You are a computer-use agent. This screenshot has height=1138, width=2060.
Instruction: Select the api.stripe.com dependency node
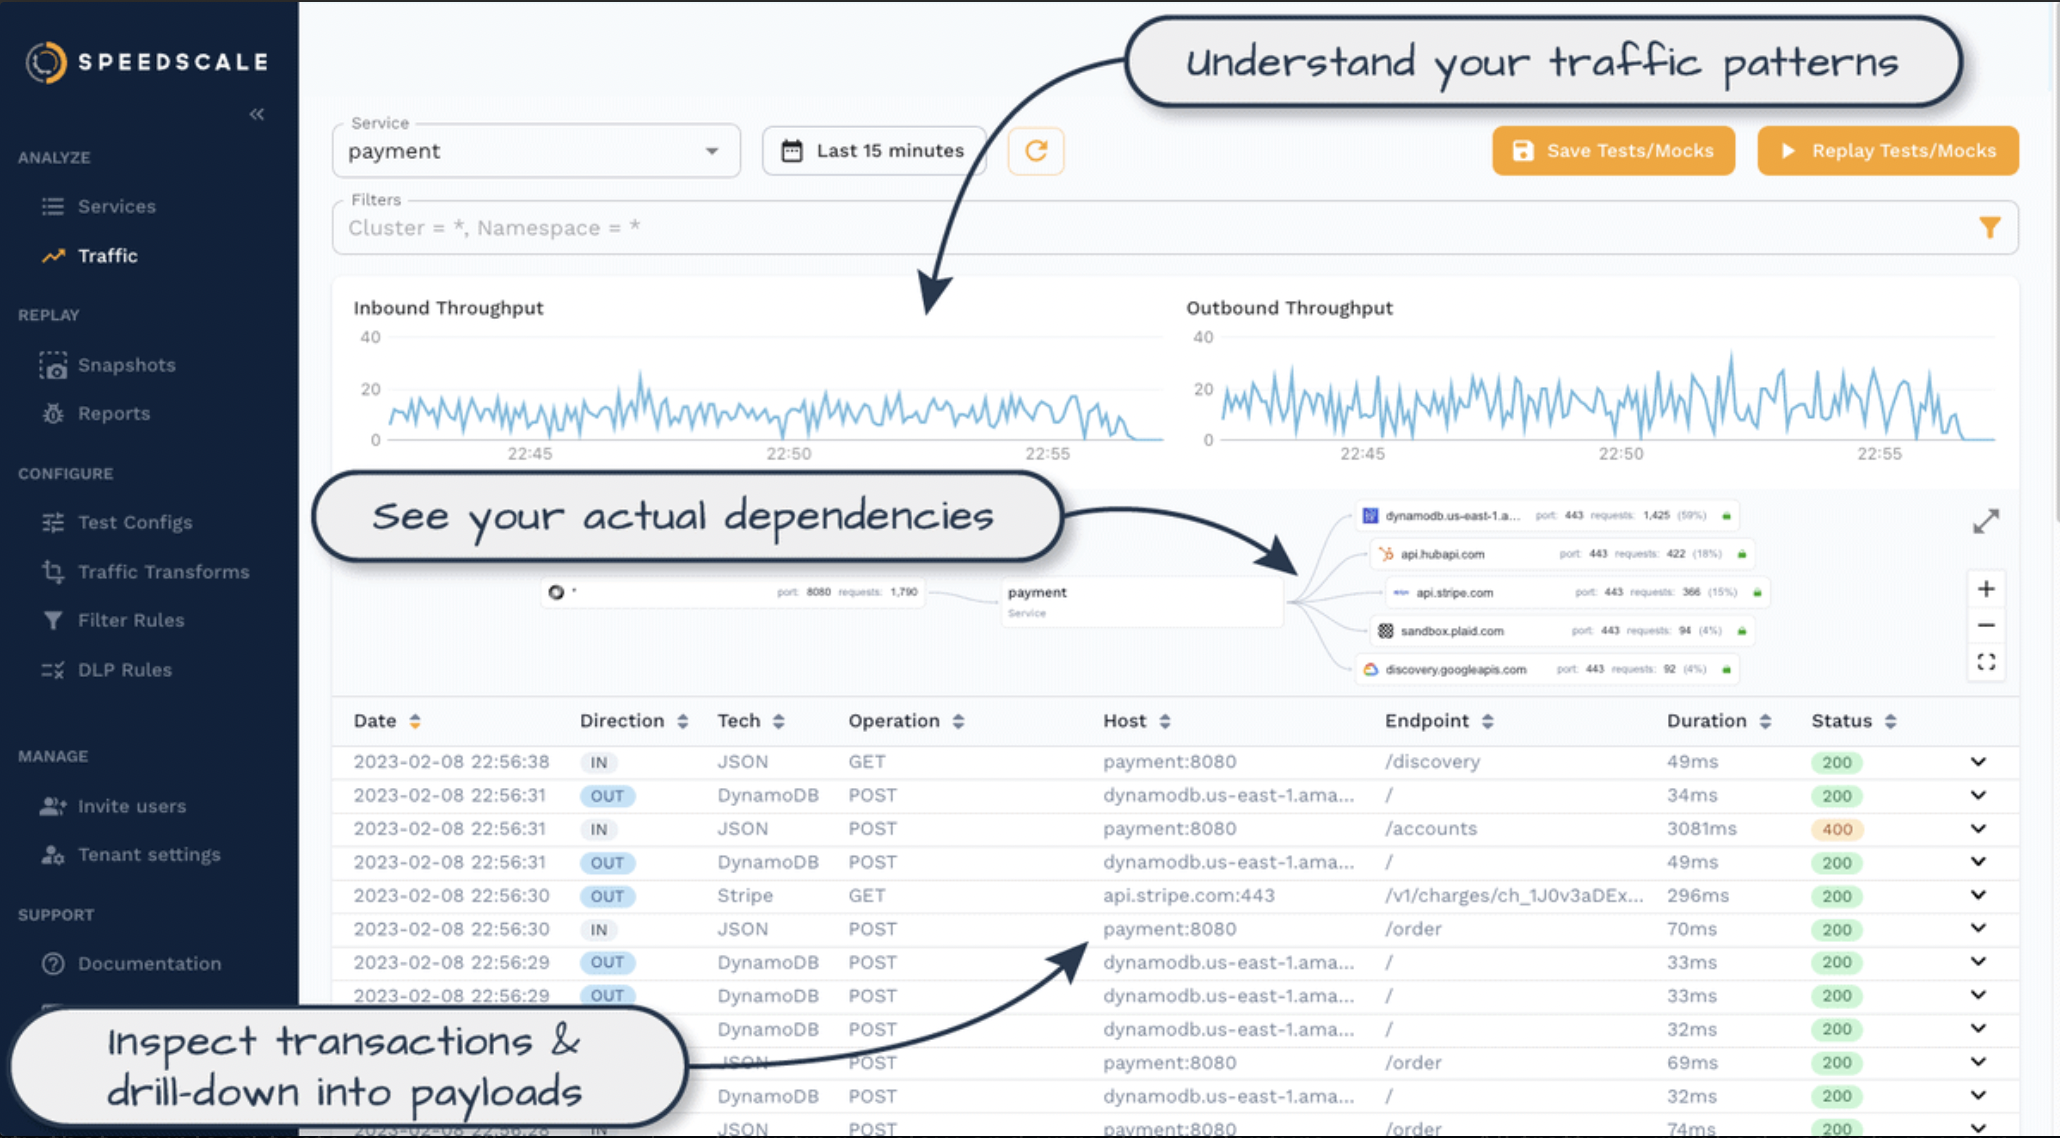pos(1576,592)
